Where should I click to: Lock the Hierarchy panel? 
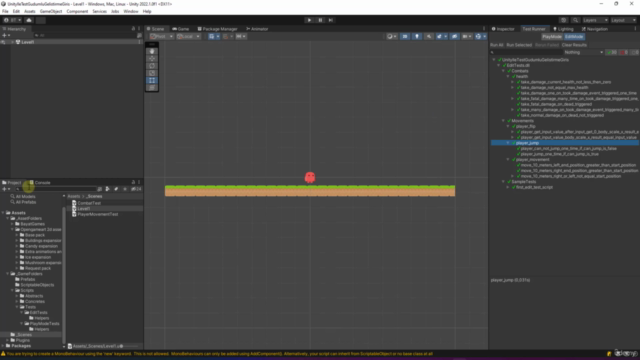(x=133, y=29)
